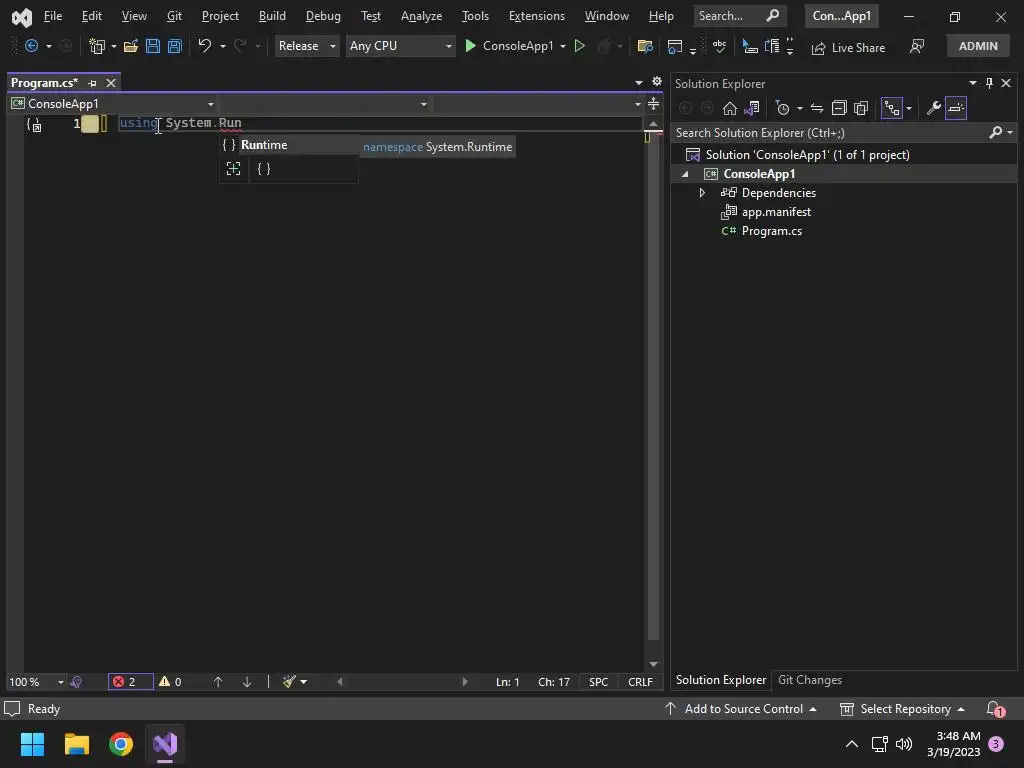The height and width of the screenshot is (768, 1024).
Task: Switch to Git Changes tab
Action: pos(810,680)
